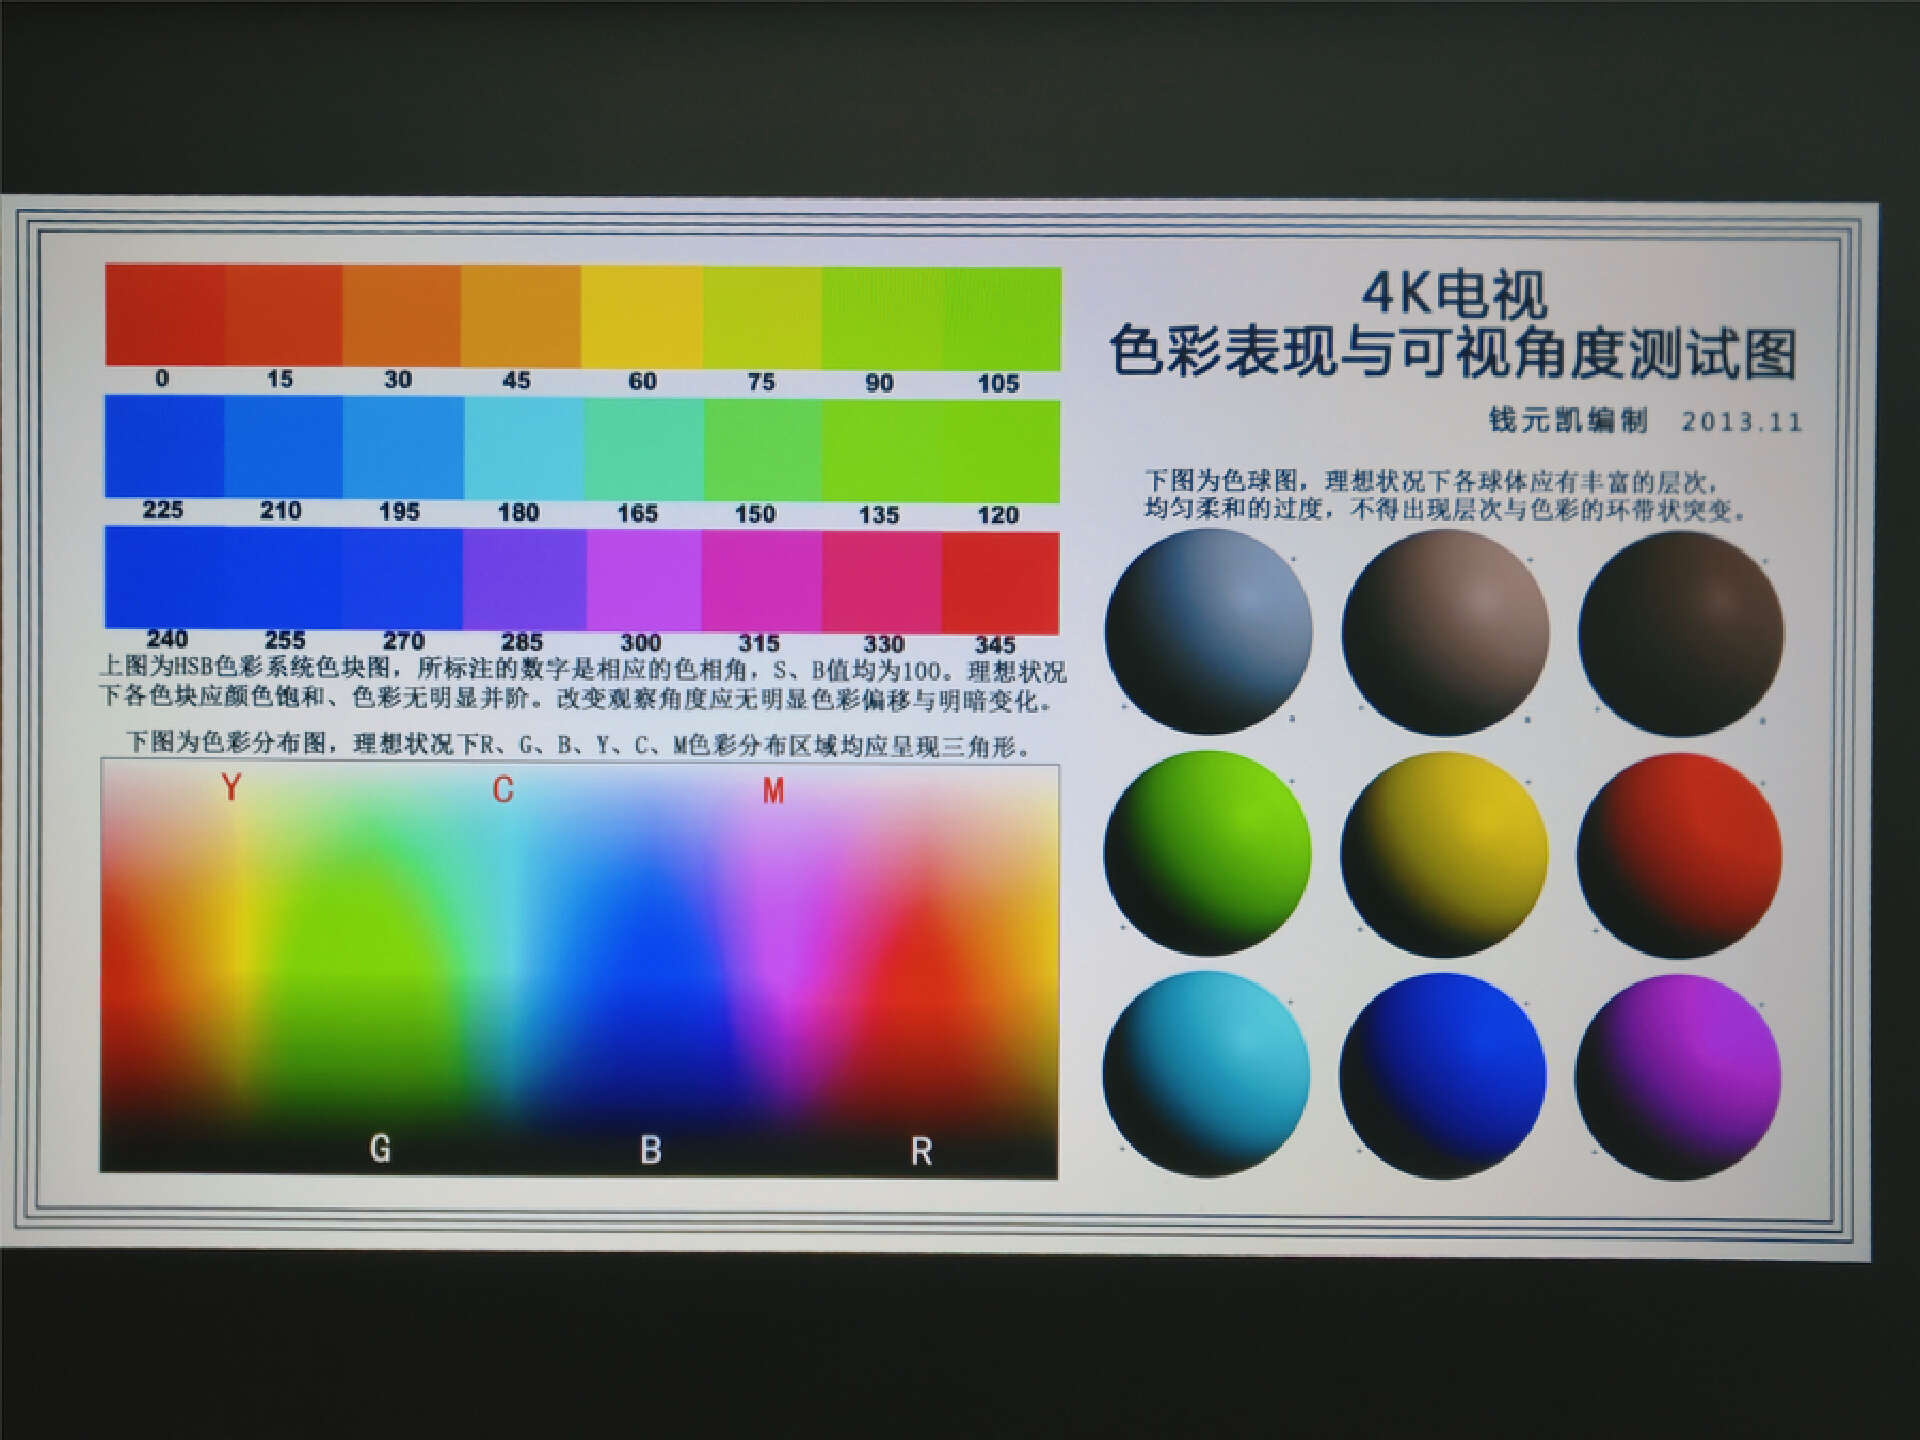Click the "4K电视" title text
Screen dimensions: 1920x1440
coord(1454,294)
